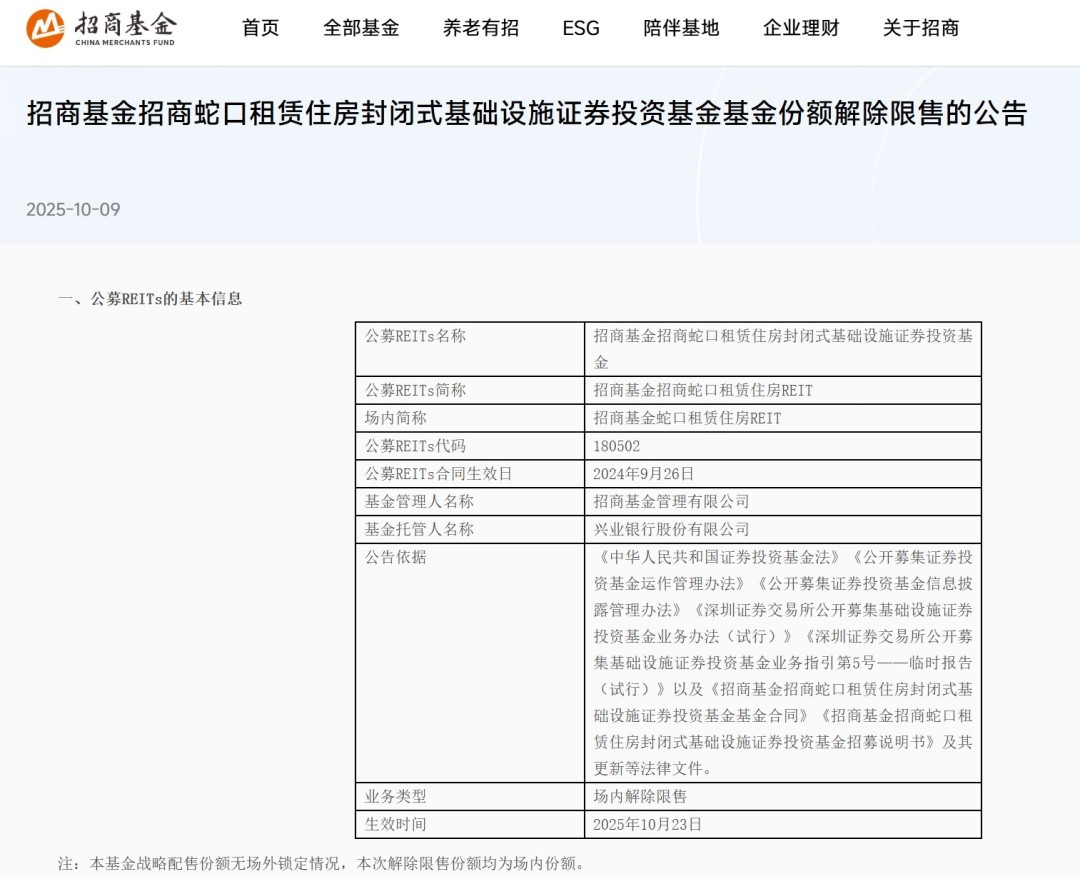Viewport: 1080px width, 879px height.
Task: Click the 基金托管人名称 label cell
Action: (470, 529)
